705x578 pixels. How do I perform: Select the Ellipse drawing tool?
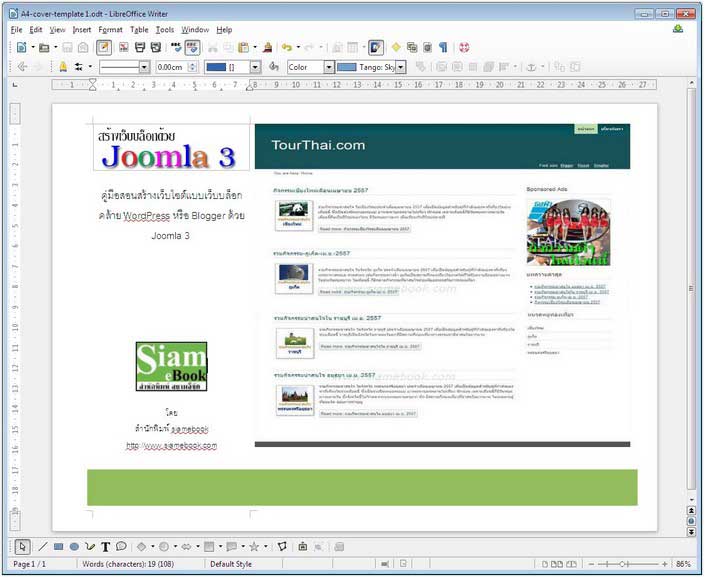(x=74, y=547)
